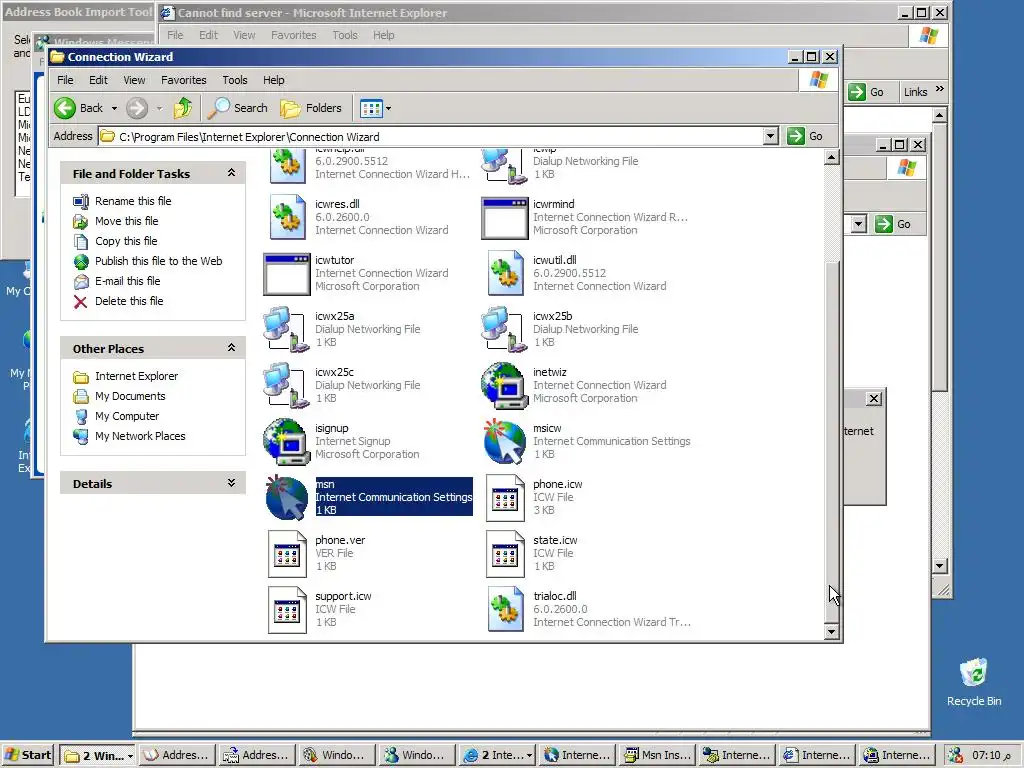
Task: Open My Documents in Other Places
Action: (x=130, y=396)
